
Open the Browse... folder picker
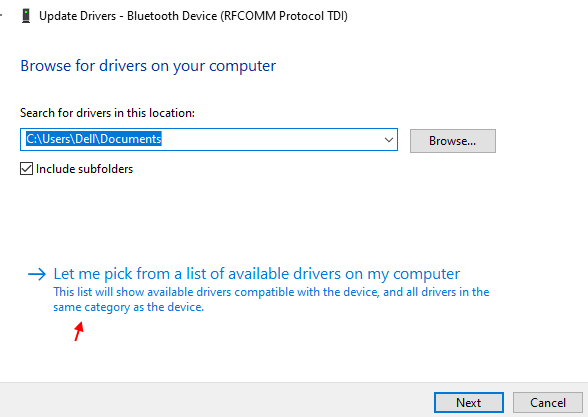point(453,141)
